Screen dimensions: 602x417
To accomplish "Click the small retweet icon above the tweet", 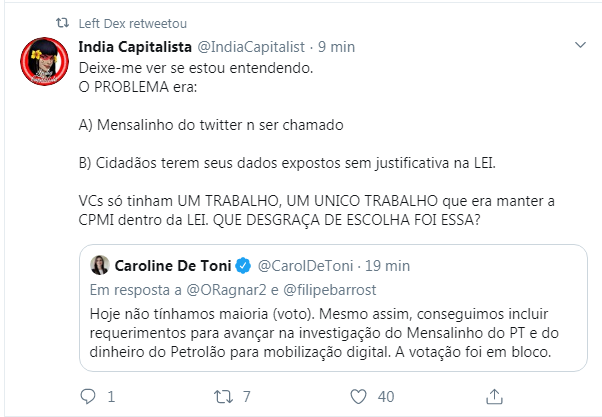I will [62, 23].
